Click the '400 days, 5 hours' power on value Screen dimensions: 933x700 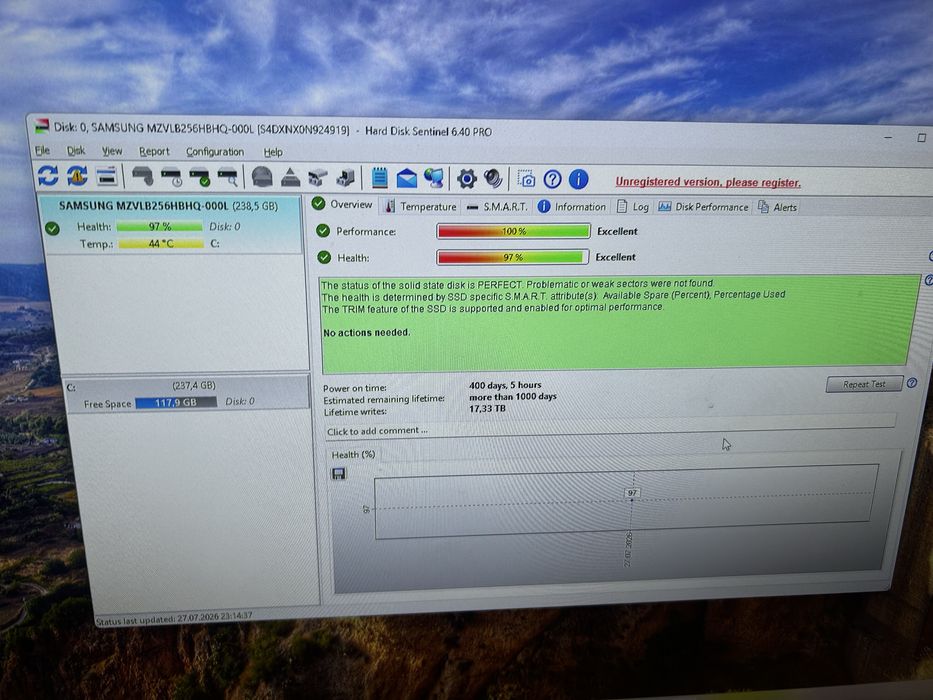pyautogui.click(x=505, y=385)
